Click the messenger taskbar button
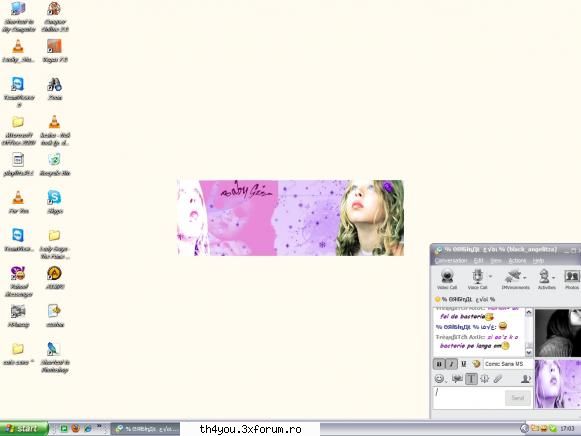Screen dimensions: 581x436 (146, 429)
